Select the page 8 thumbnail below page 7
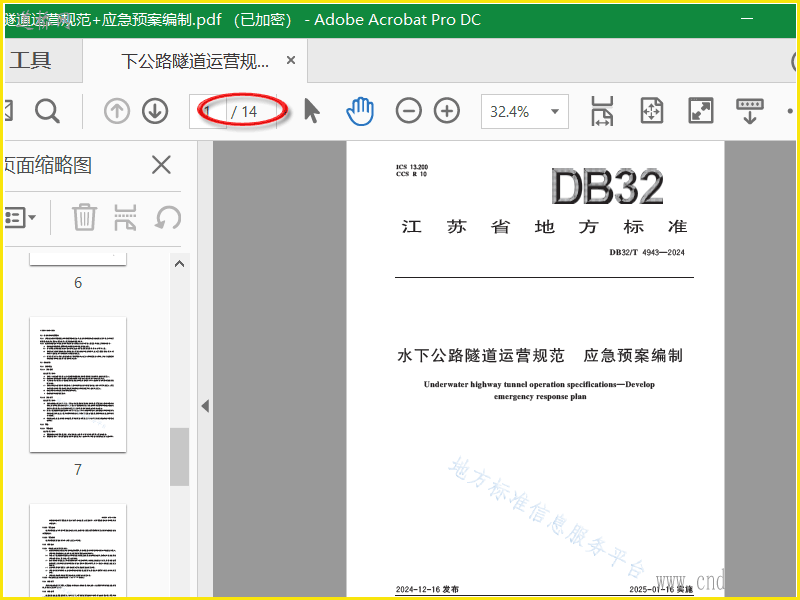 point(78,551)
